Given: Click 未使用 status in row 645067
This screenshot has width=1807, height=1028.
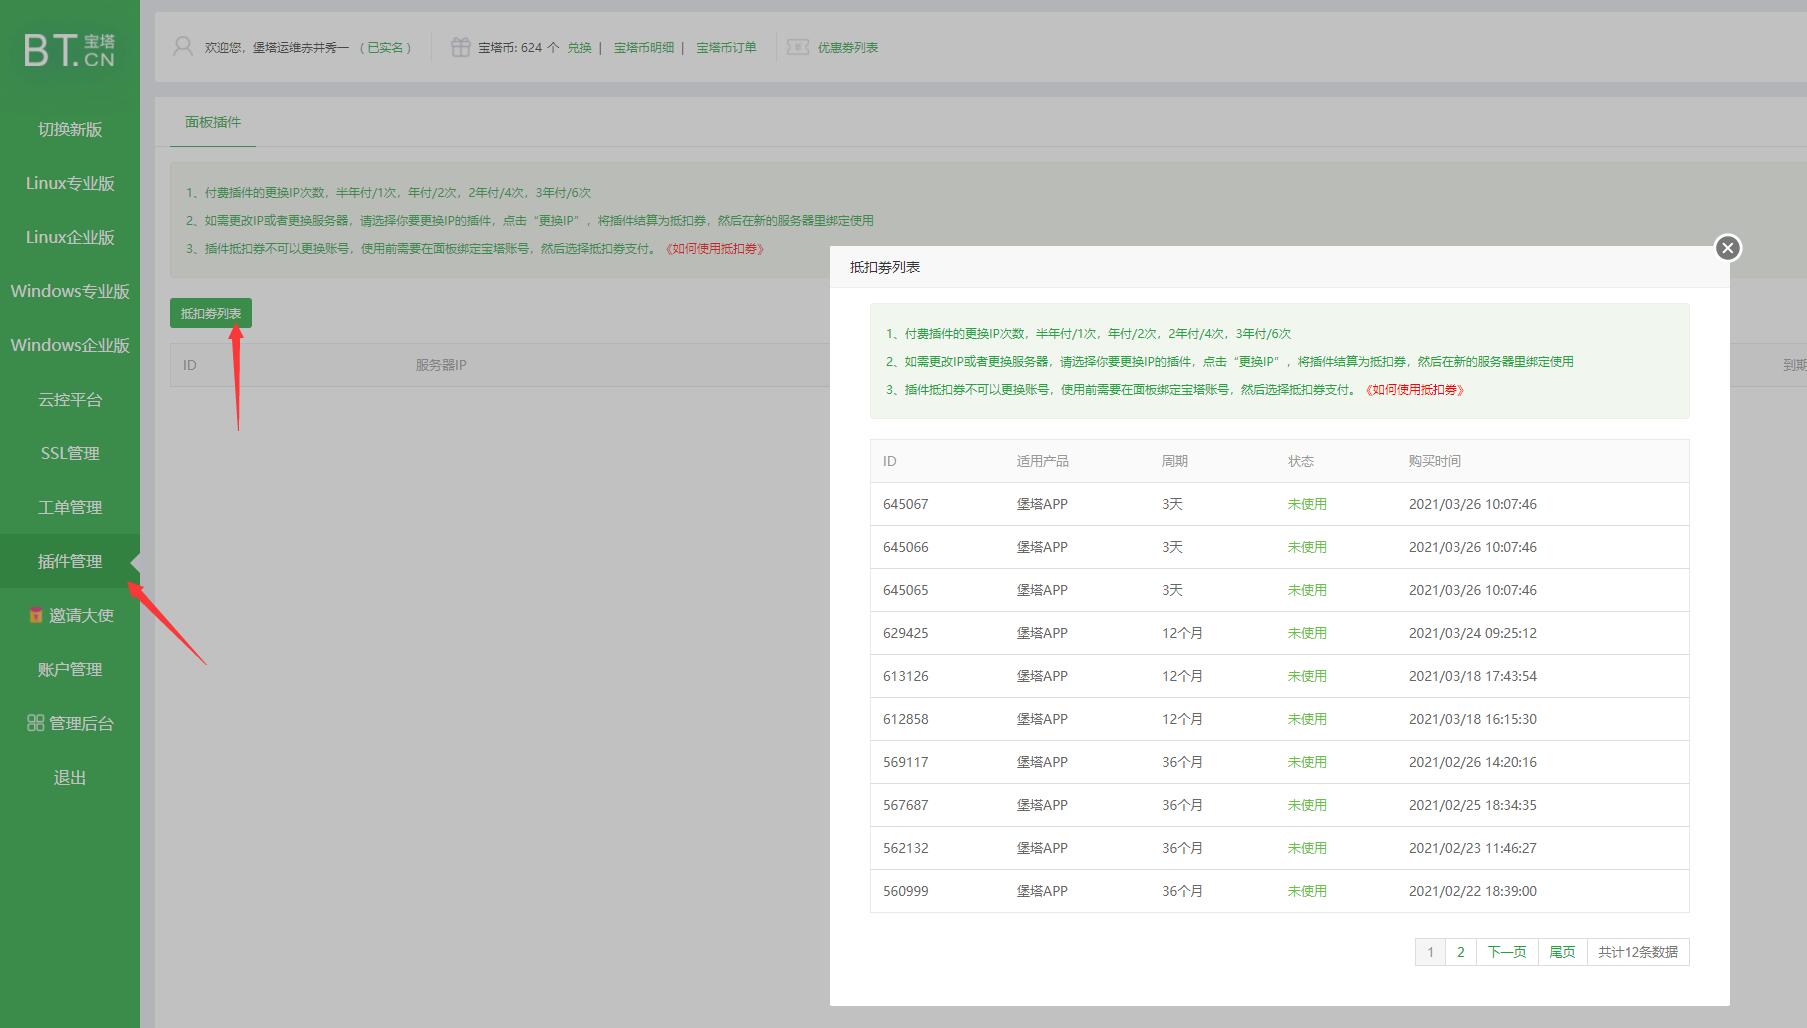Looking at the screenshot, I should (x=1307, y=504).
